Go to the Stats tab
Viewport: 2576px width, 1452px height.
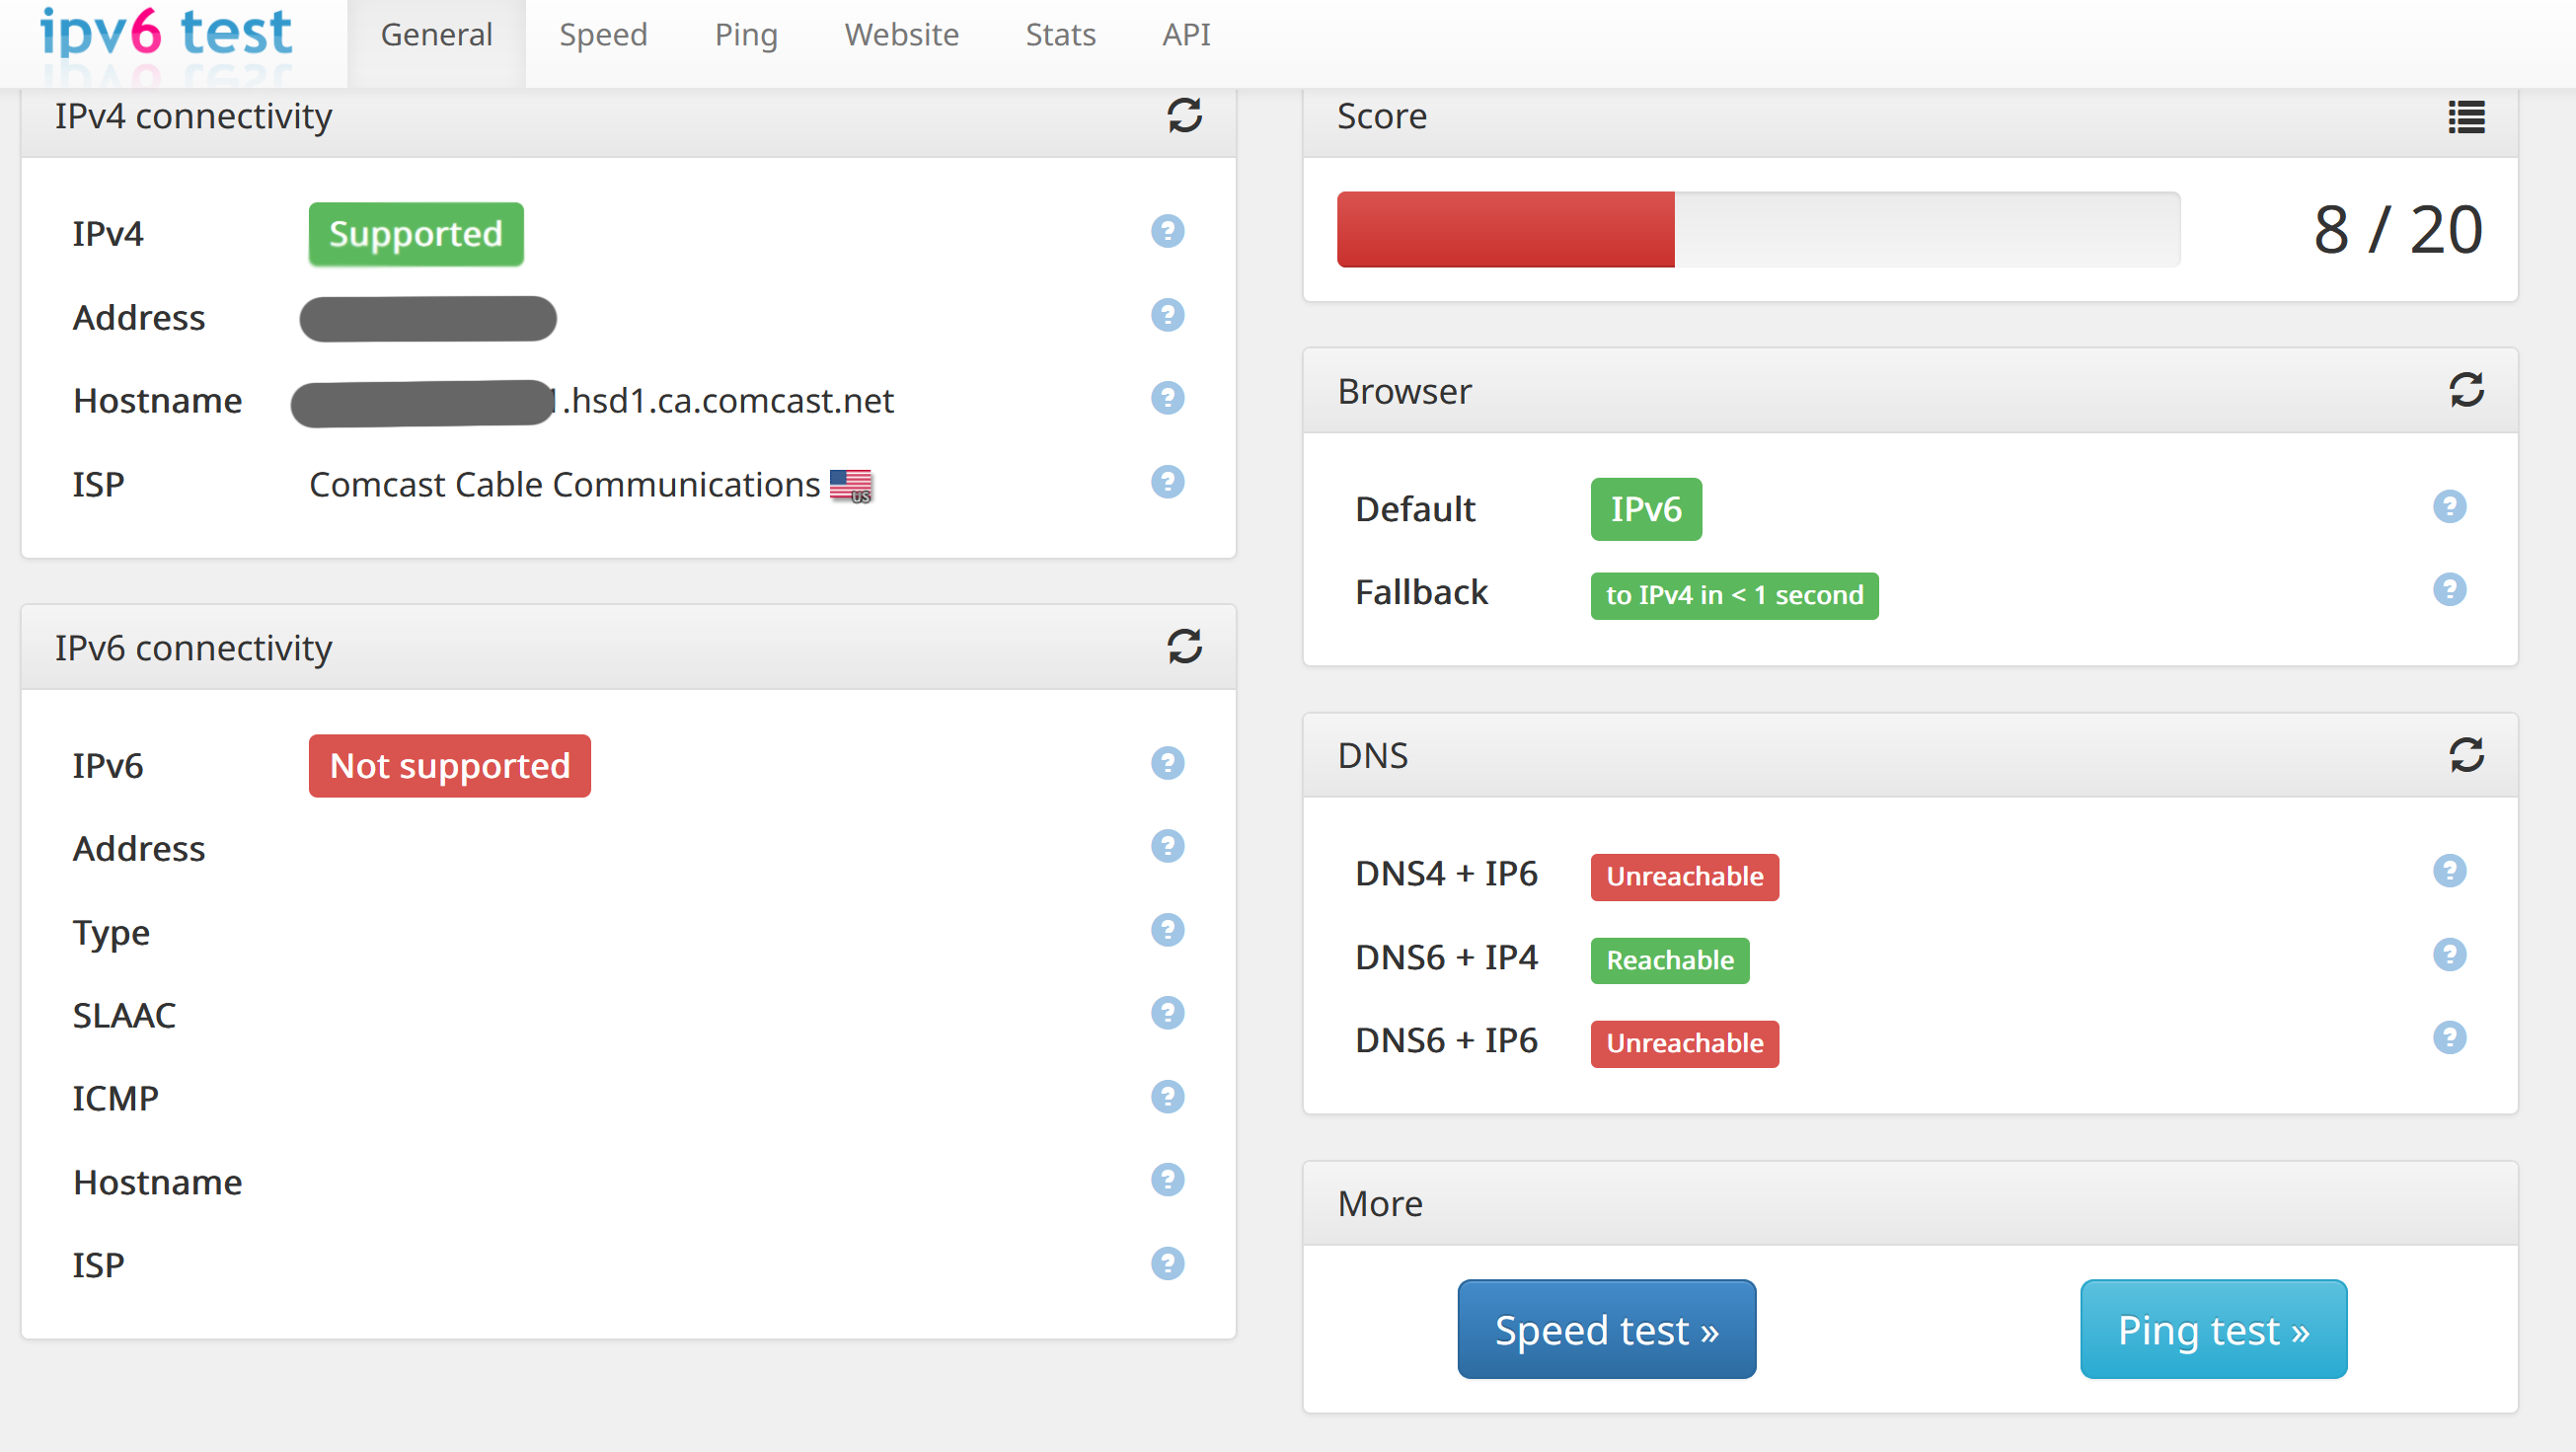(1060, 35)
